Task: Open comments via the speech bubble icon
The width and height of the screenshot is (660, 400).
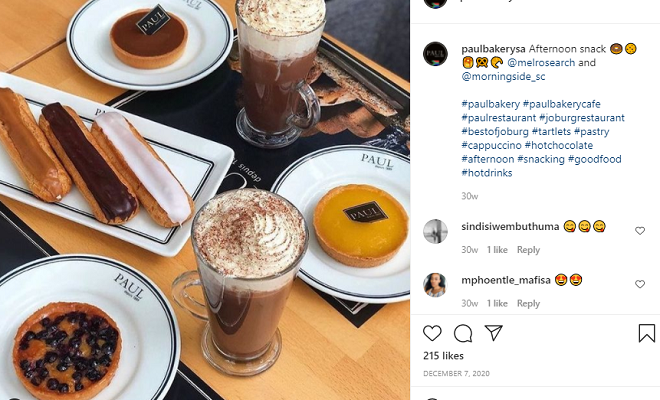Action: pyautogui.click(x=463, y=333)
